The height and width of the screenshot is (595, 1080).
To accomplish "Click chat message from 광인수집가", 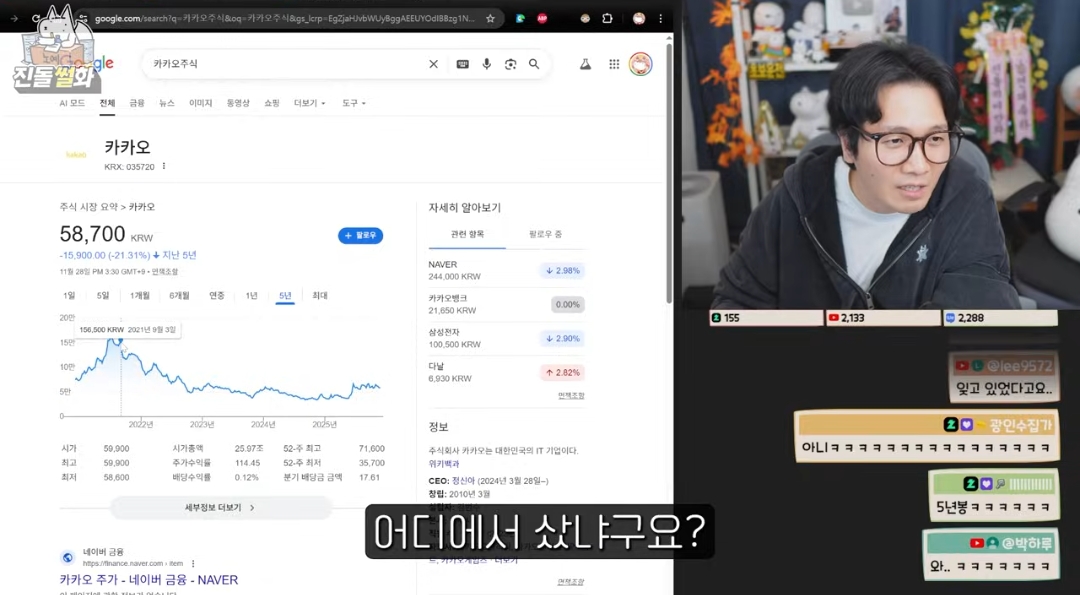I will click(926, 437).
